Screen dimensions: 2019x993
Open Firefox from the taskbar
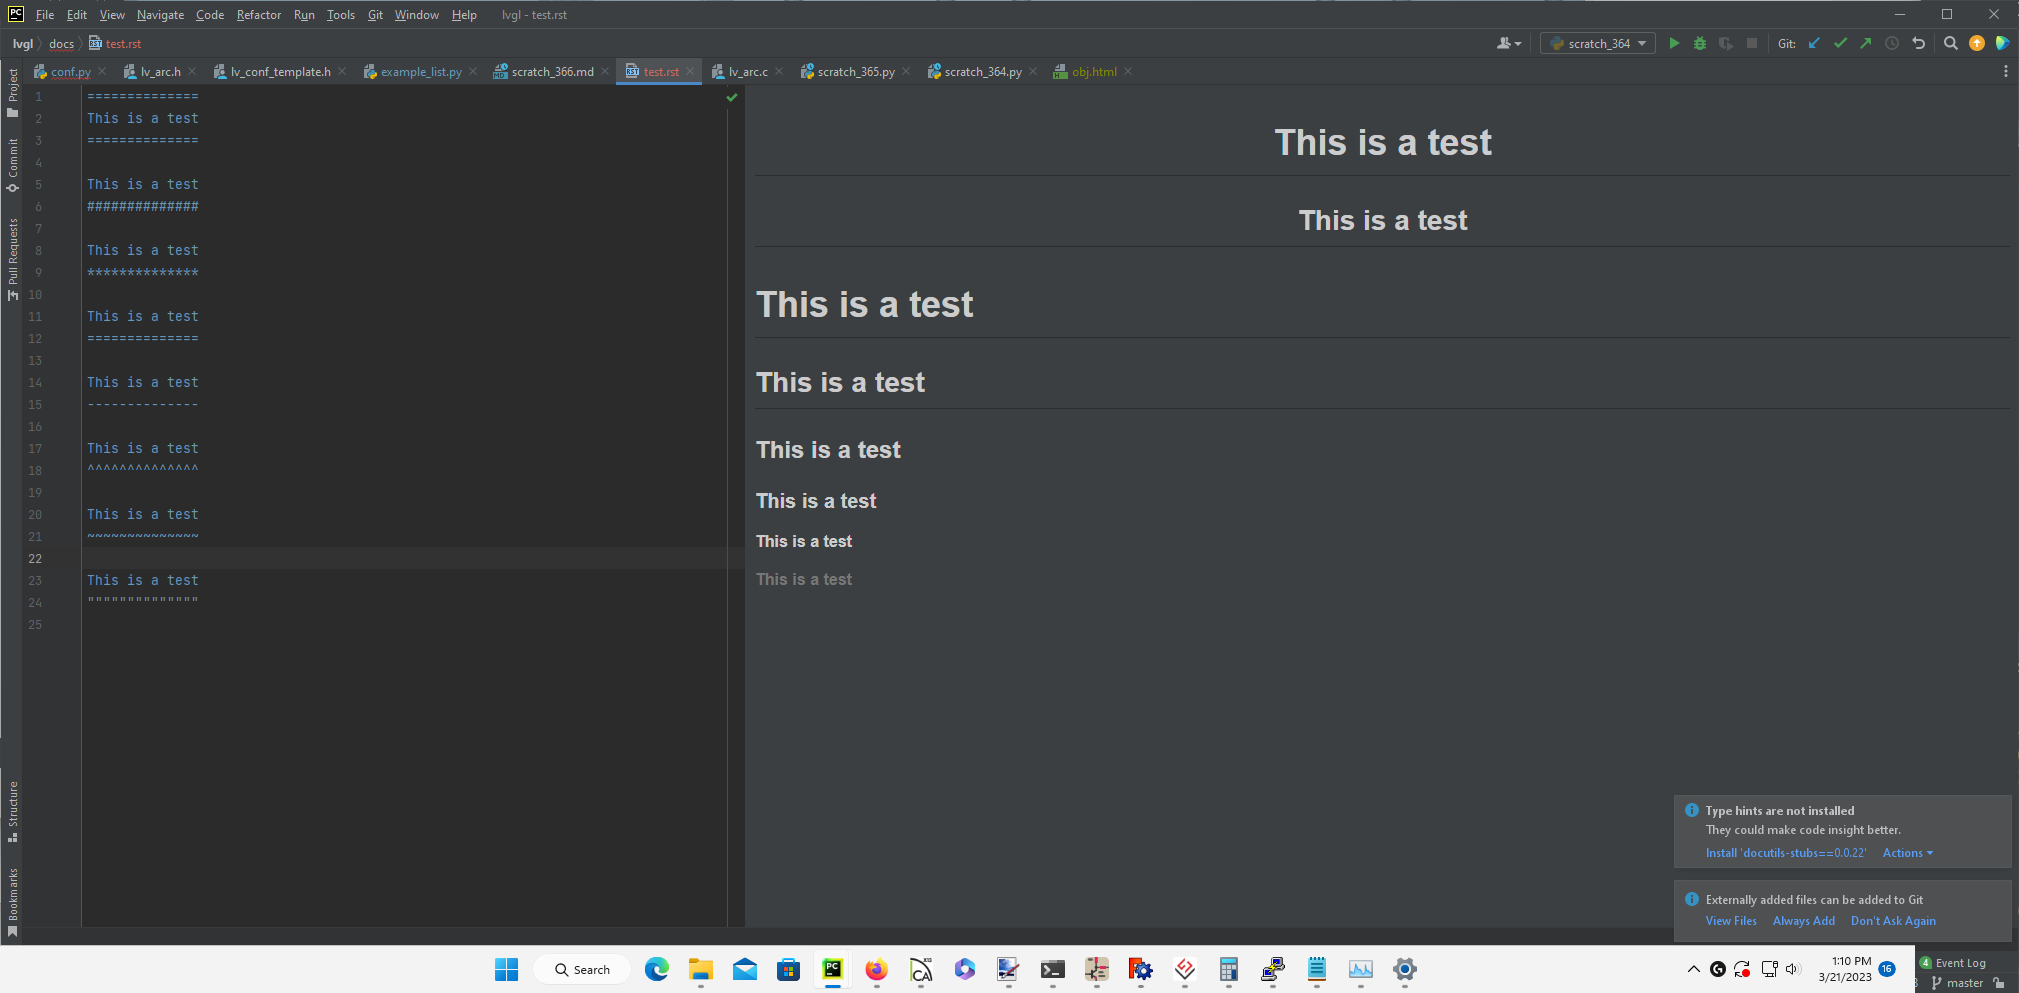pos(875,969)
